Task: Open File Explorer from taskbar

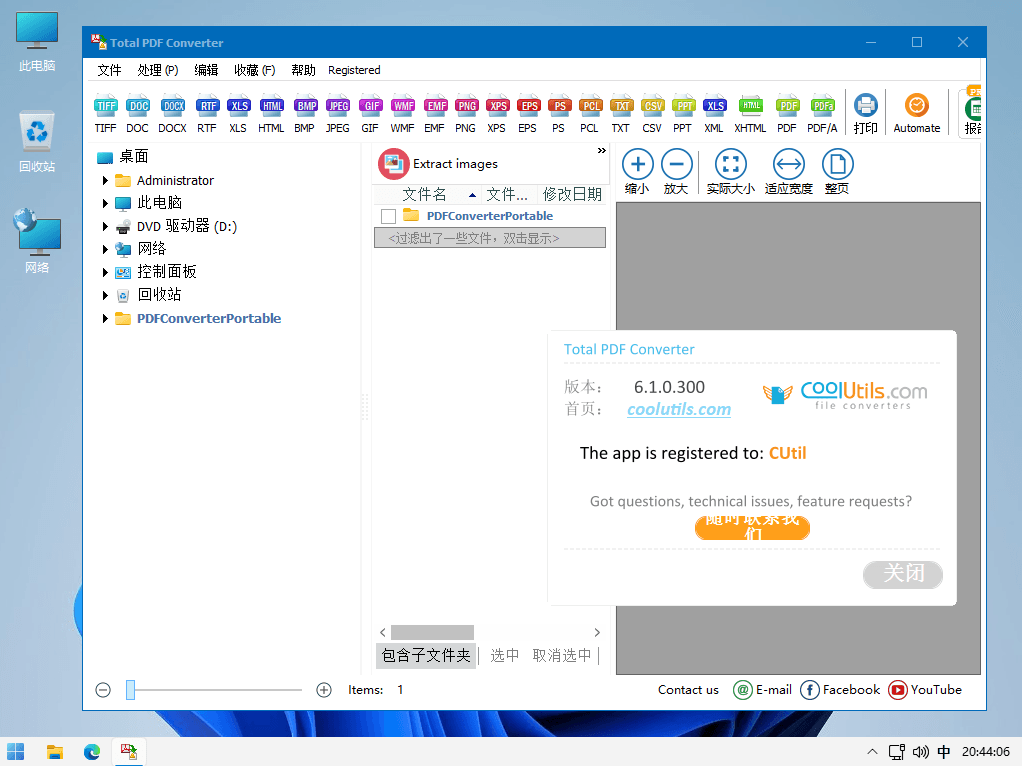Action: click(55, 752)
